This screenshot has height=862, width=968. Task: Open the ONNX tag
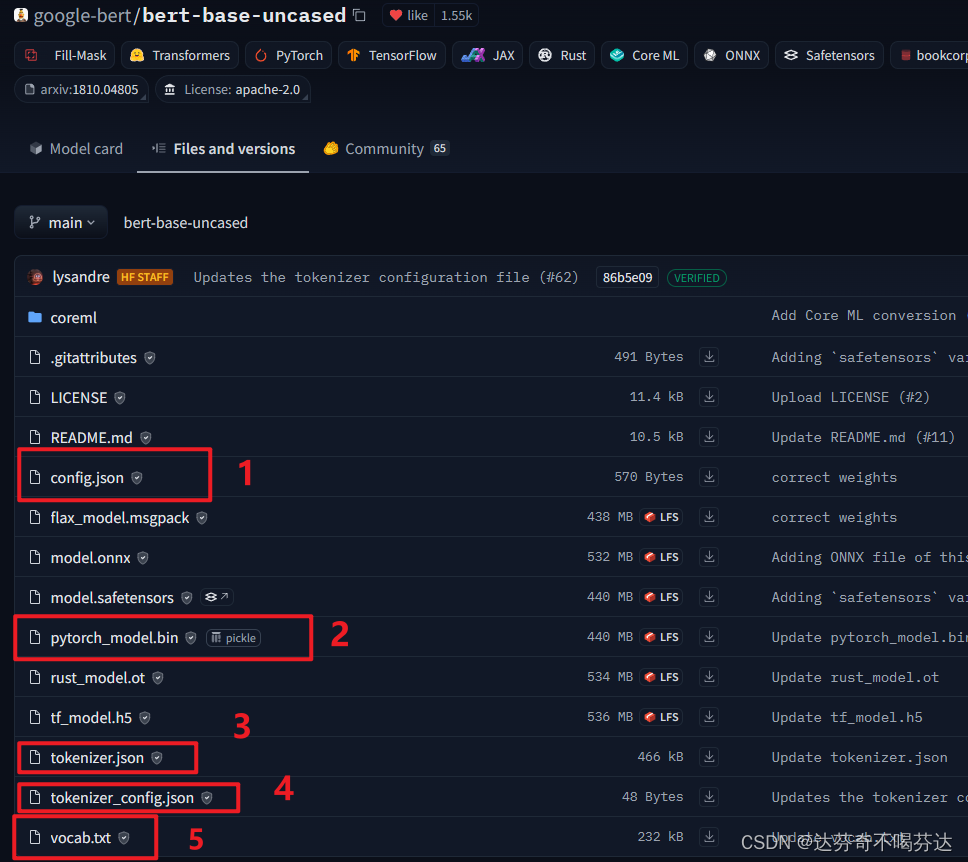point(731,56)
